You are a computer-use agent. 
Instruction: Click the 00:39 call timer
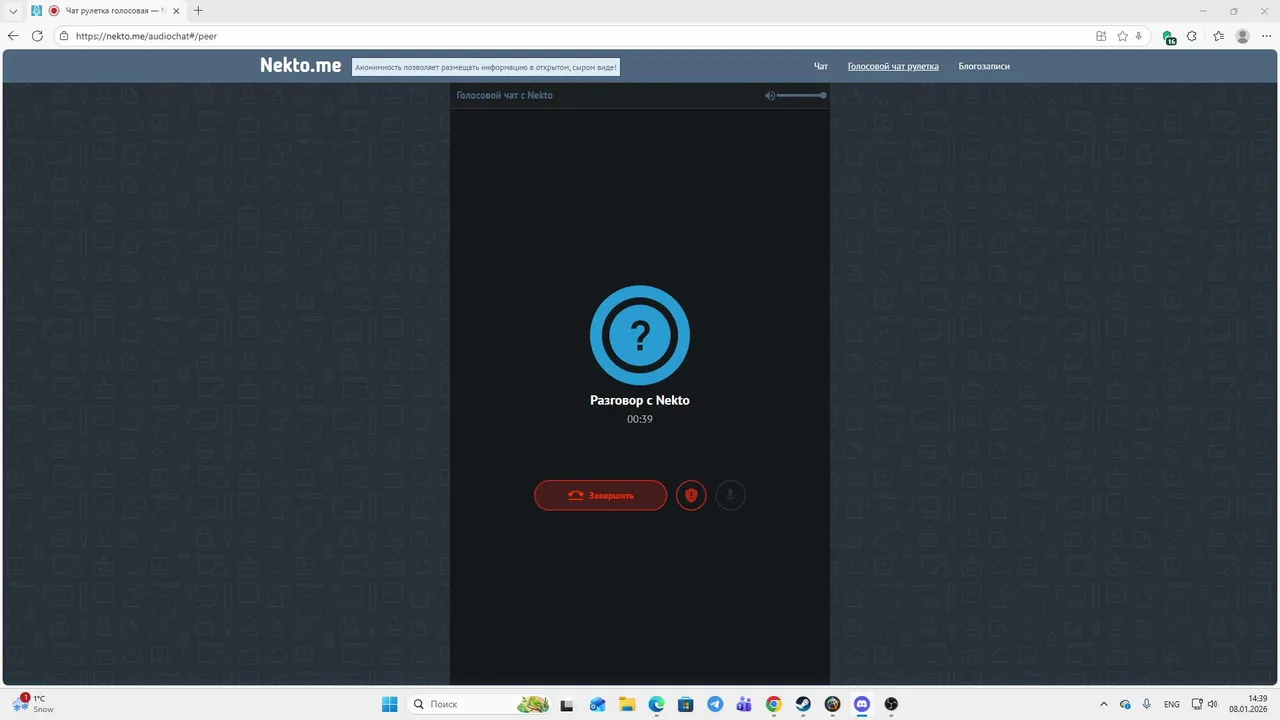point(640,419)
